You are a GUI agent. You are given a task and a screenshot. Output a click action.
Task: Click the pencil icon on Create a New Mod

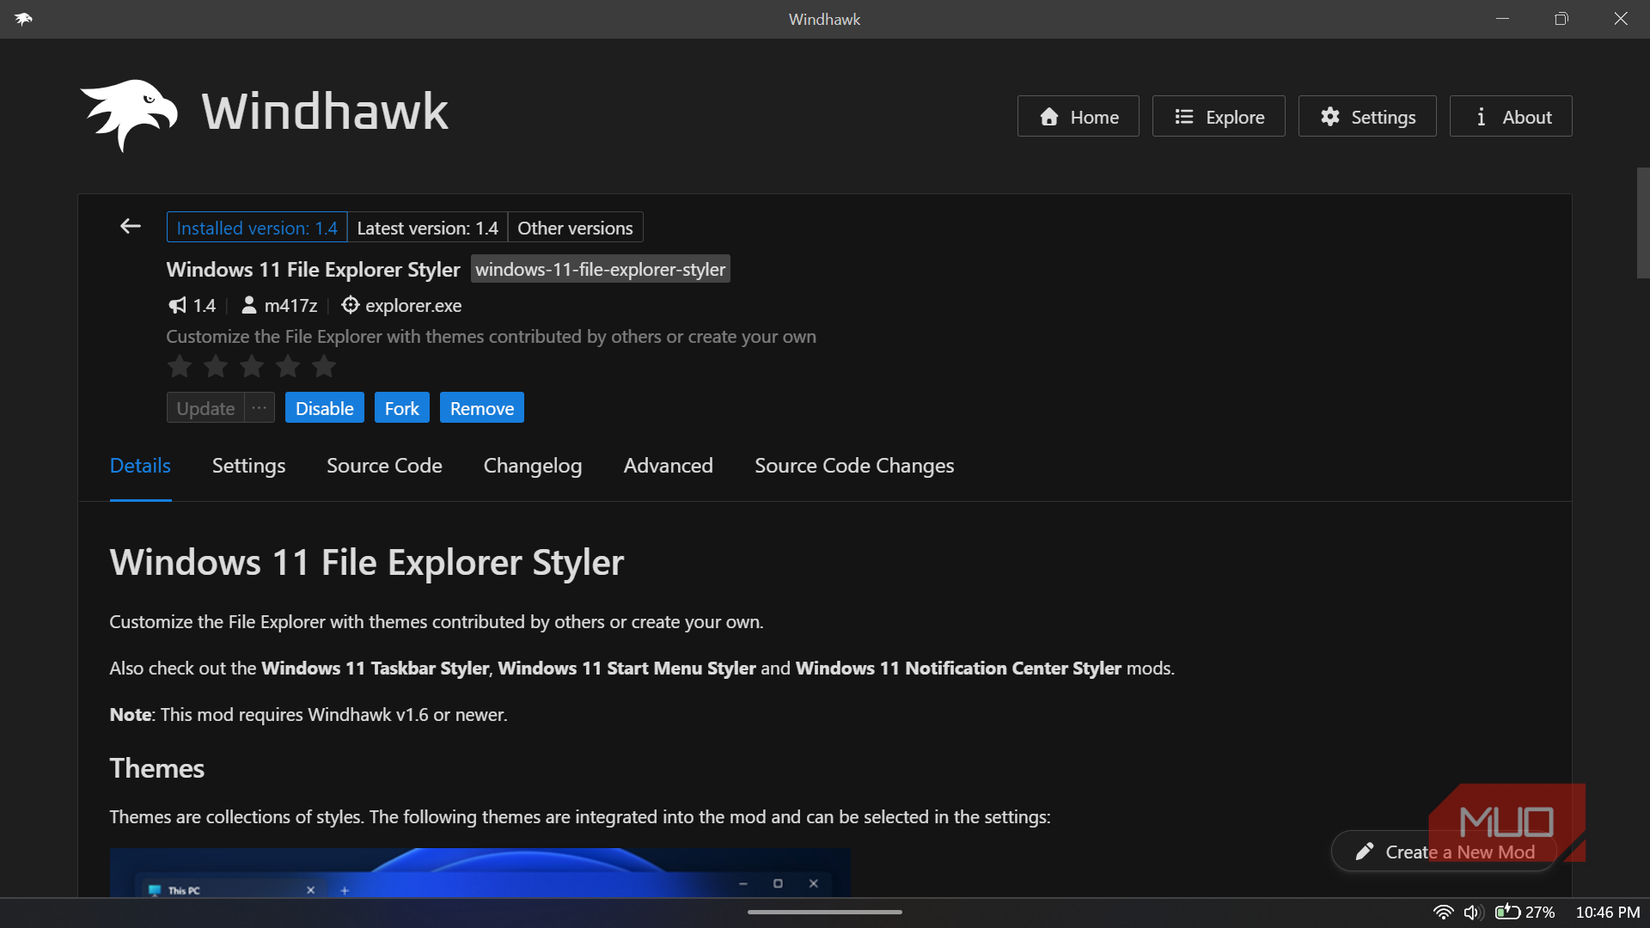coord(1364,852)
